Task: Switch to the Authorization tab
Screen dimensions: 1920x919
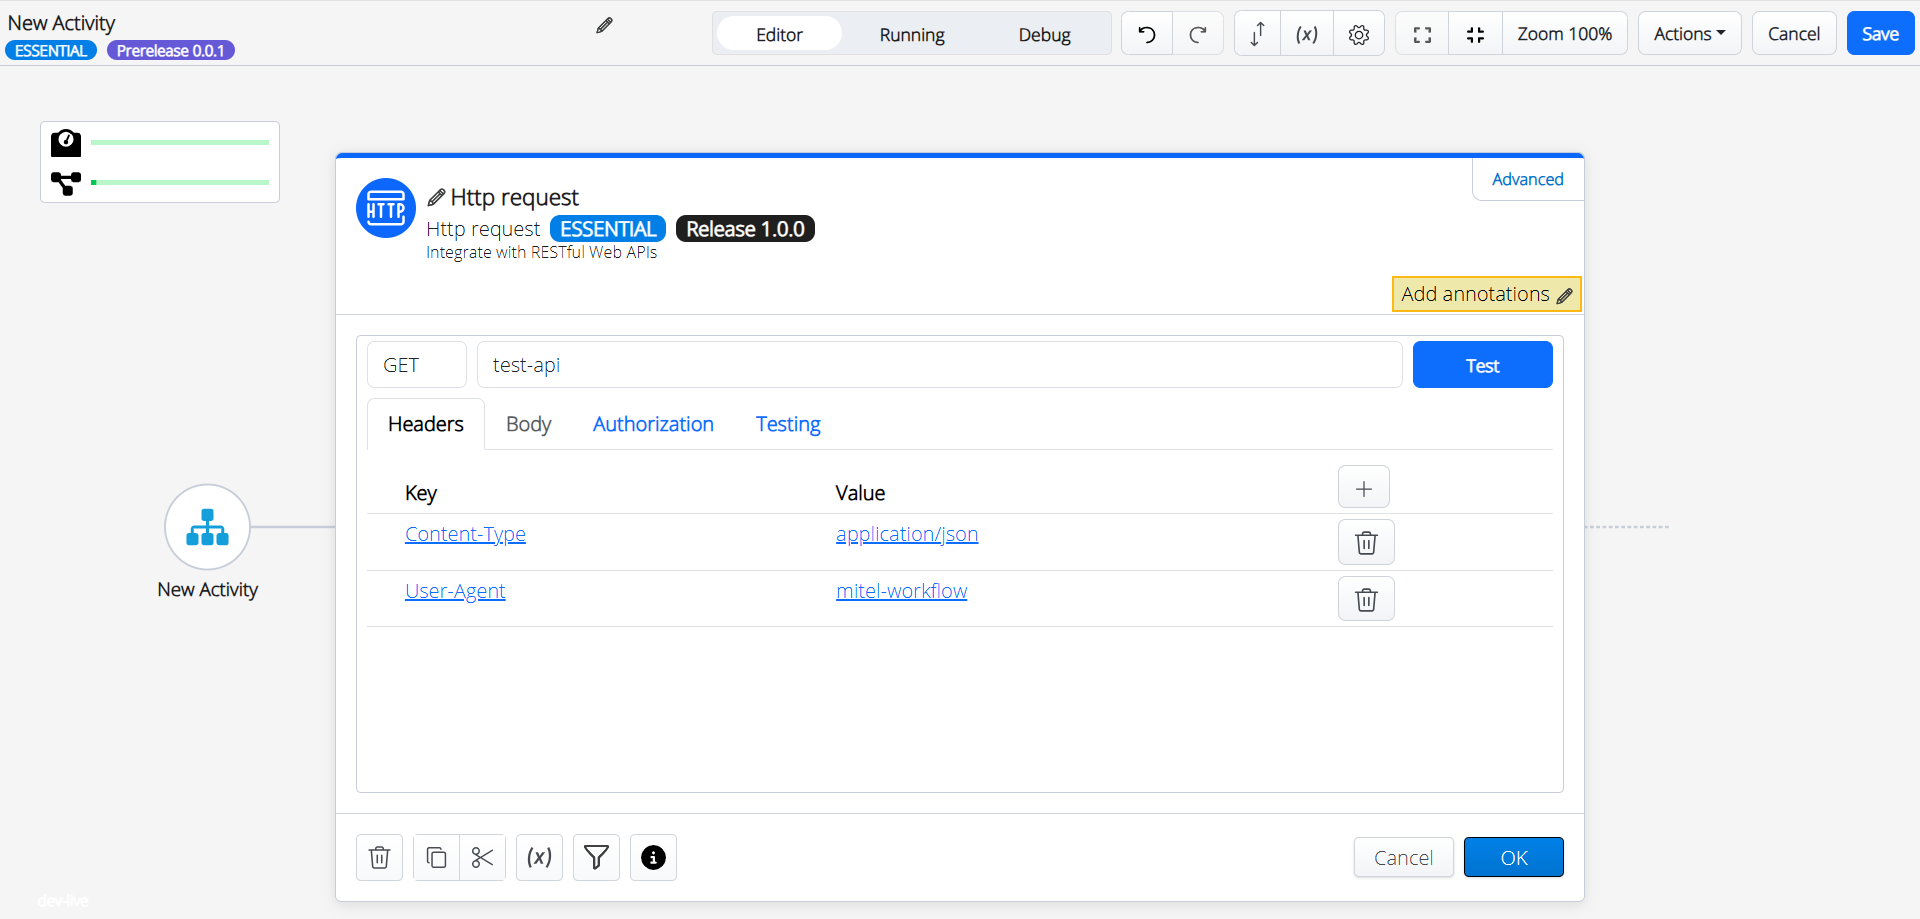Action: (653, 423)
